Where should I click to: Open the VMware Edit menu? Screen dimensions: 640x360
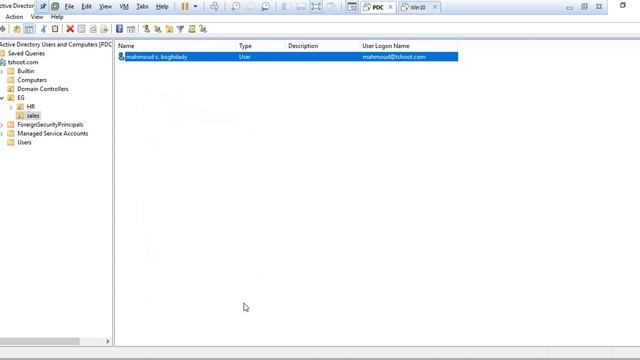(x=87, y=7)
